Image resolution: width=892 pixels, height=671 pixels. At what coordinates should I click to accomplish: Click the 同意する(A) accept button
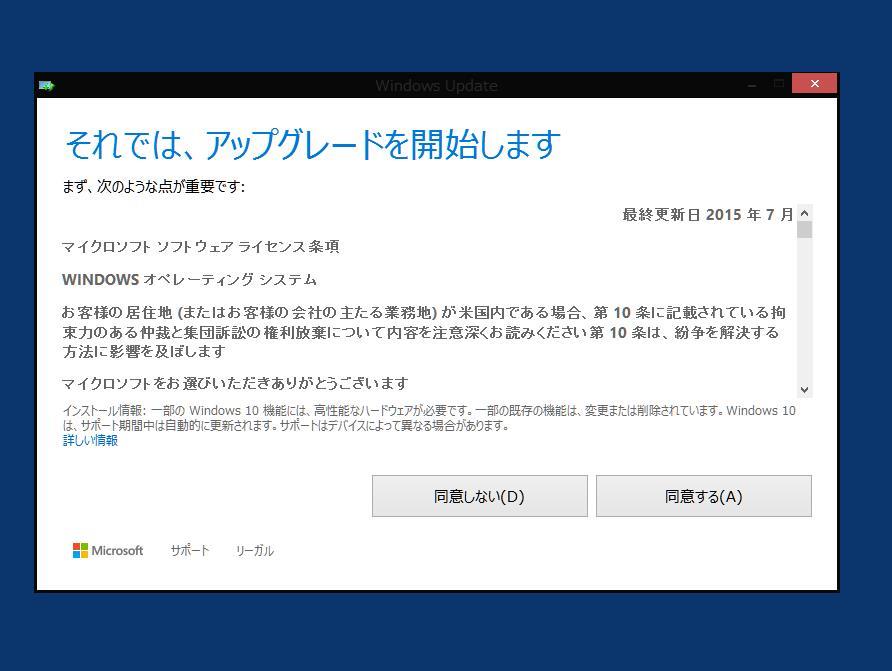tap(704, 496)
